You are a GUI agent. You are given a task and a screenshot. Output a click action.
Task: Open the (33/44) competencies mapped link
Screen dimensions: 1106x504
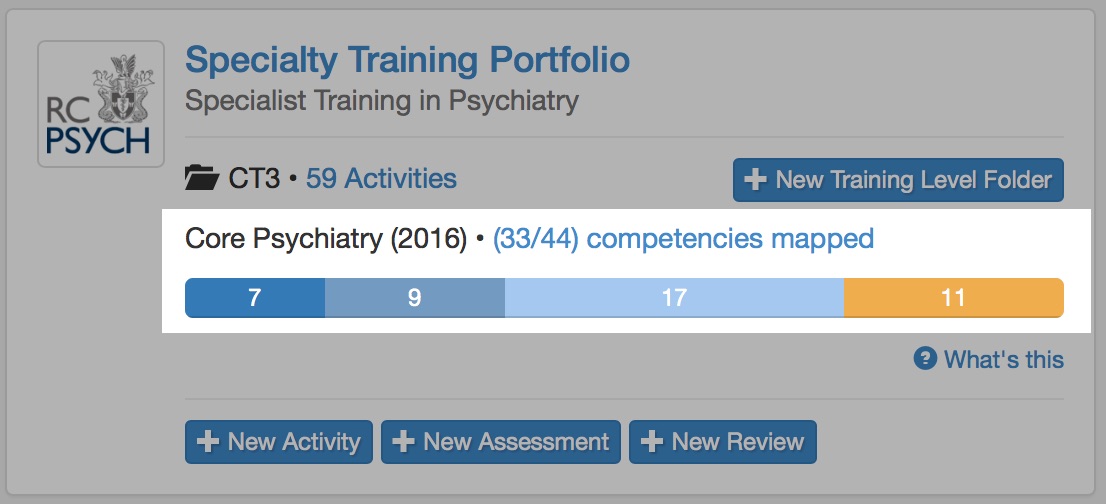coord(683,239)
